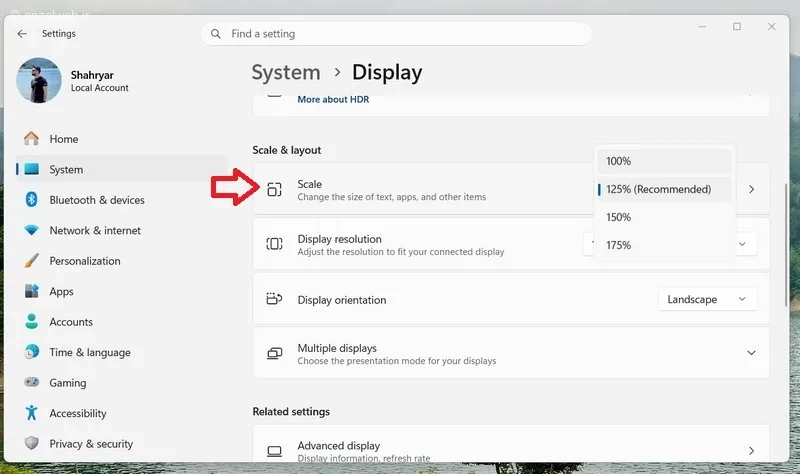Select the Network & internet Wi-Fi icon

(x=31, y=230)
